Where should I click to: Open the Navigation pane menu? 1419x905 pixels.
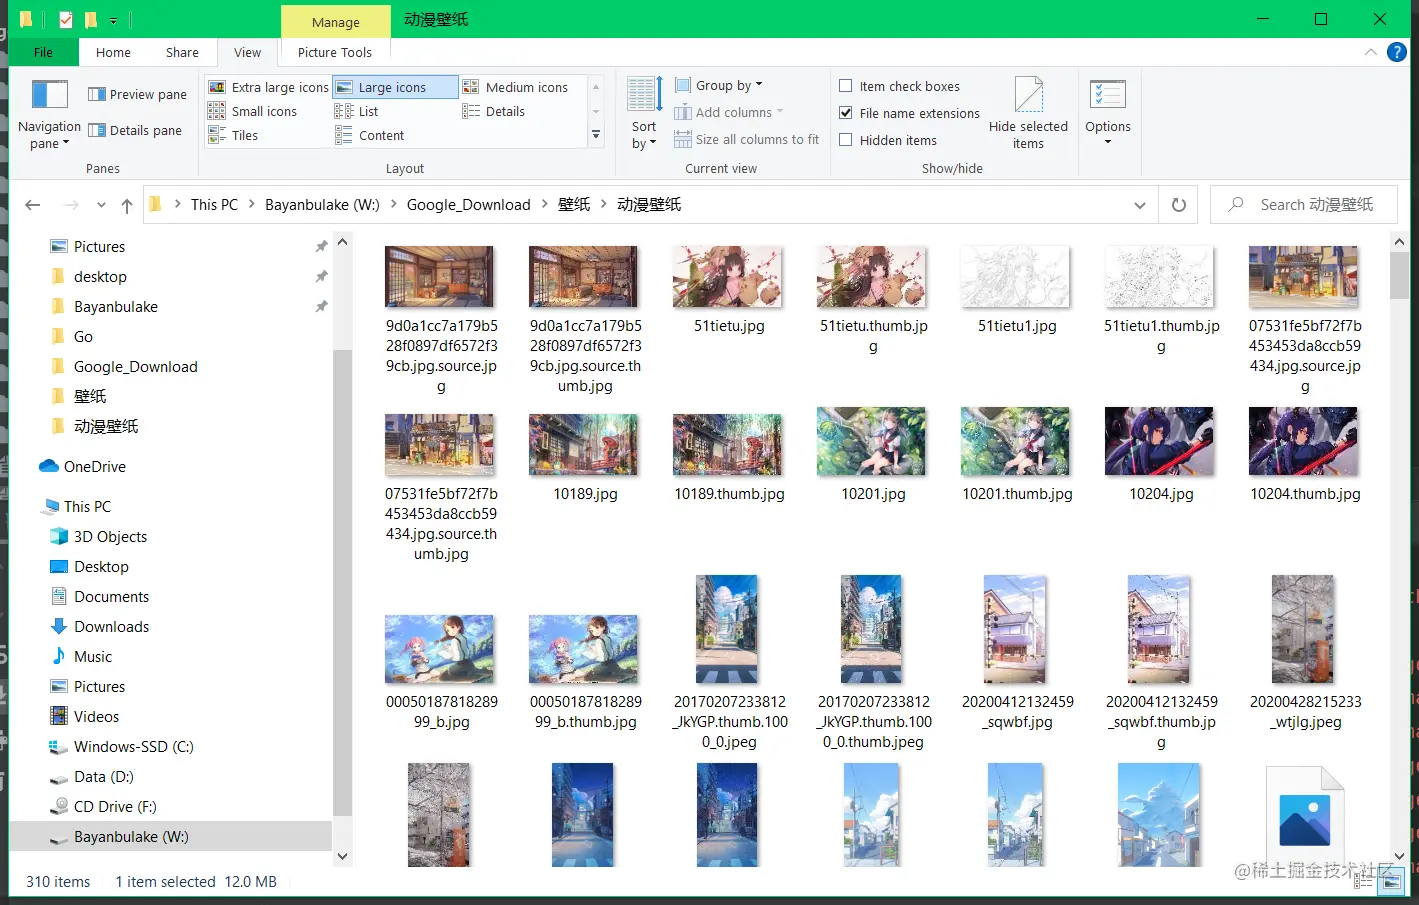coord(49,114)
